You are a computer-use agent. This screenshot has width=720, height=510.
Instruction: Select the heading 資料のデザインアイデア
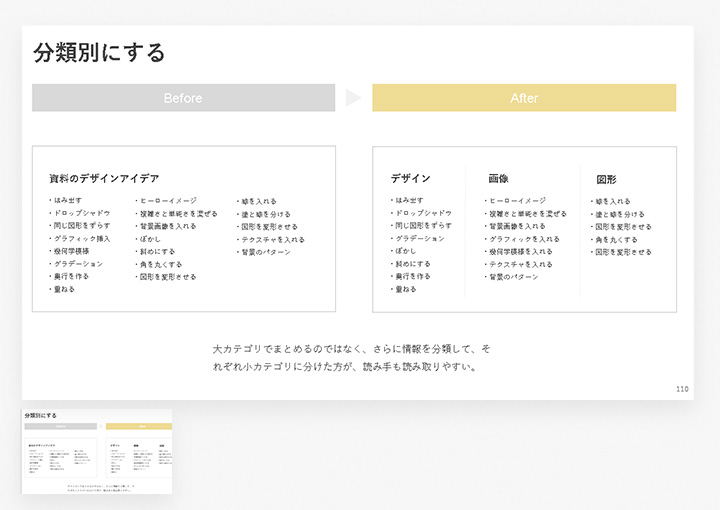tap(104, 178)
